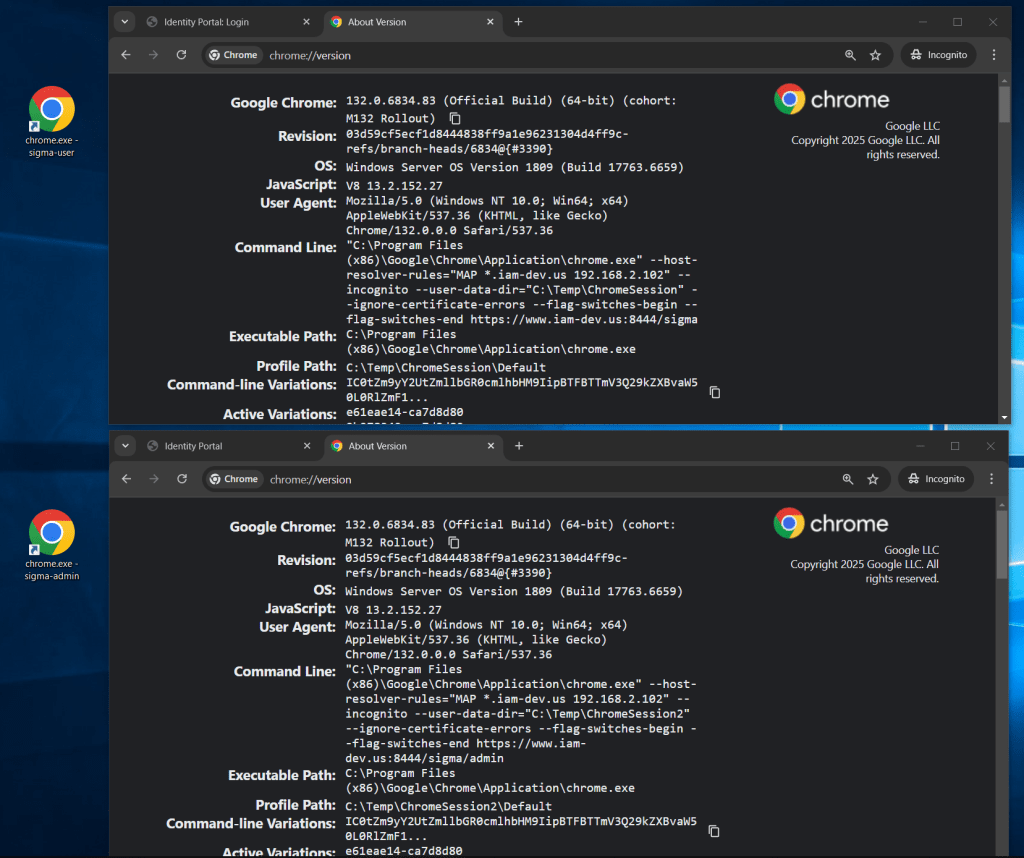Bookmark this page using star in upper window
This screenshot has height=858, width=1024.
[875, 55]
